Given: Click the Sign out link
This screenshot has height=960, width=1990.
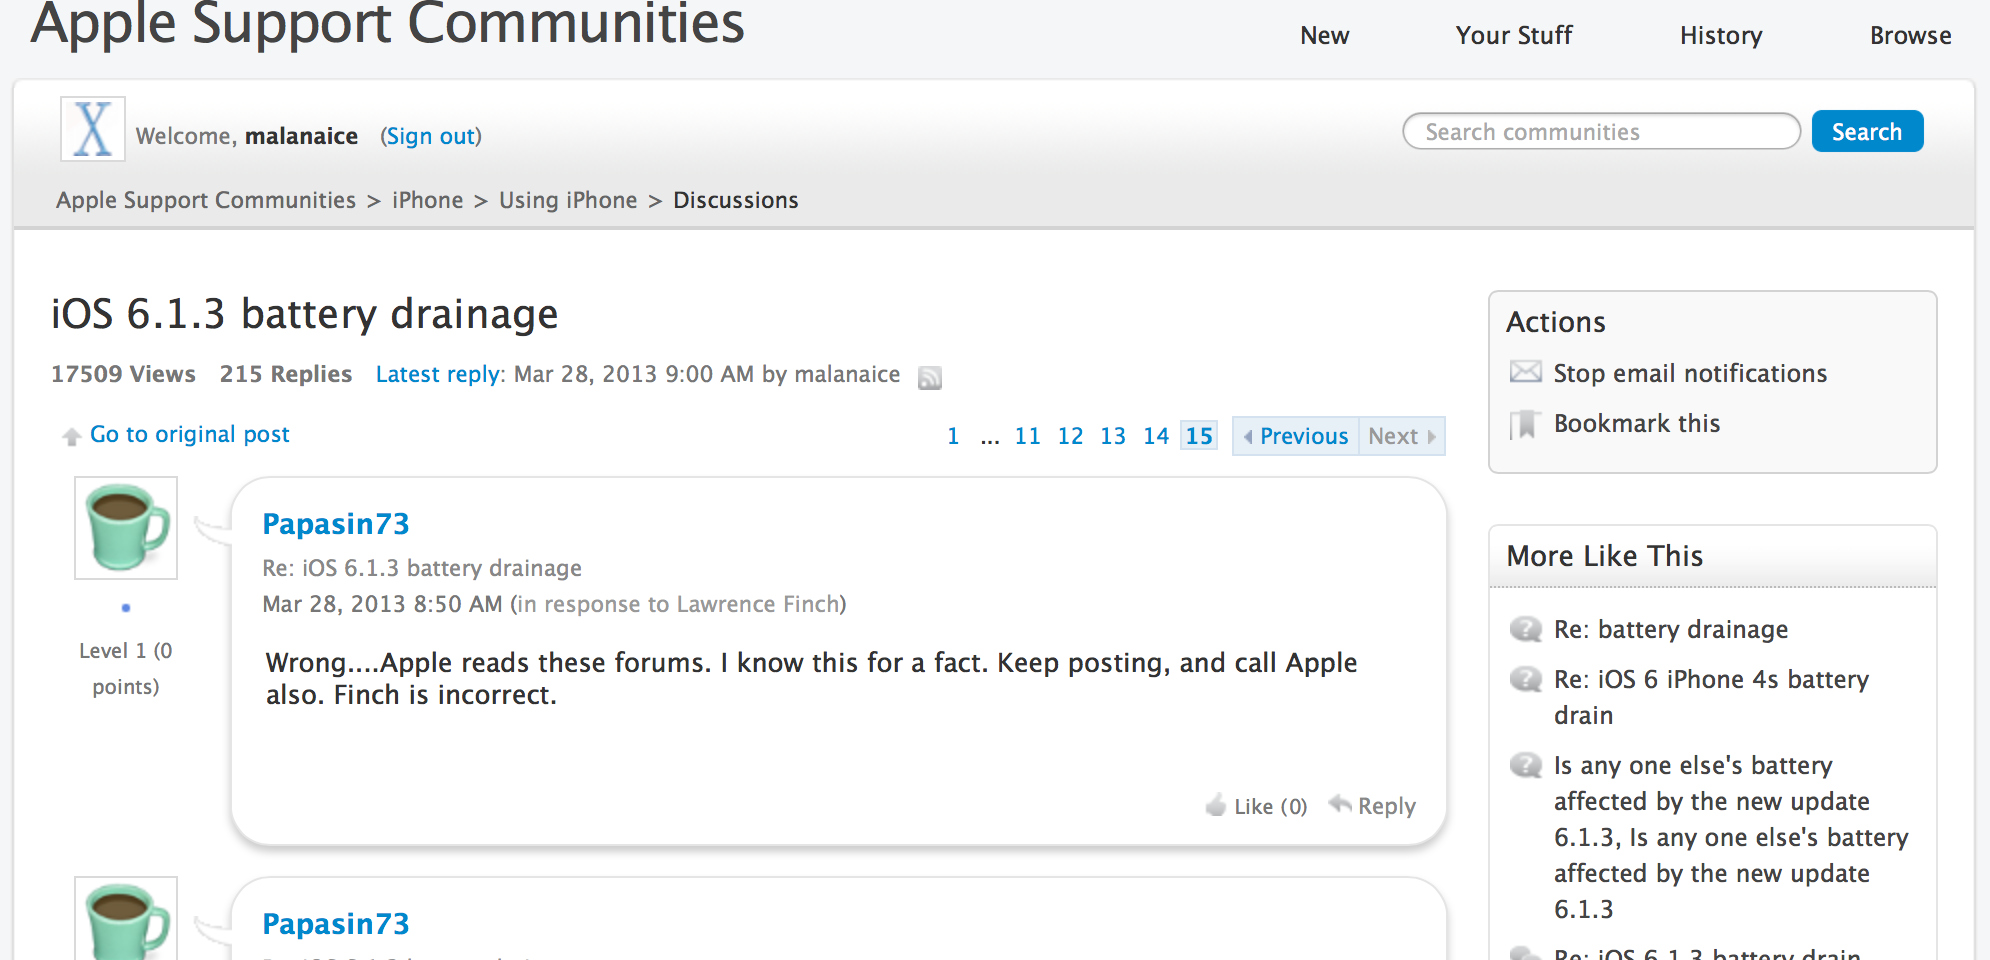Looking at the screenshot, I should (431, 136).
